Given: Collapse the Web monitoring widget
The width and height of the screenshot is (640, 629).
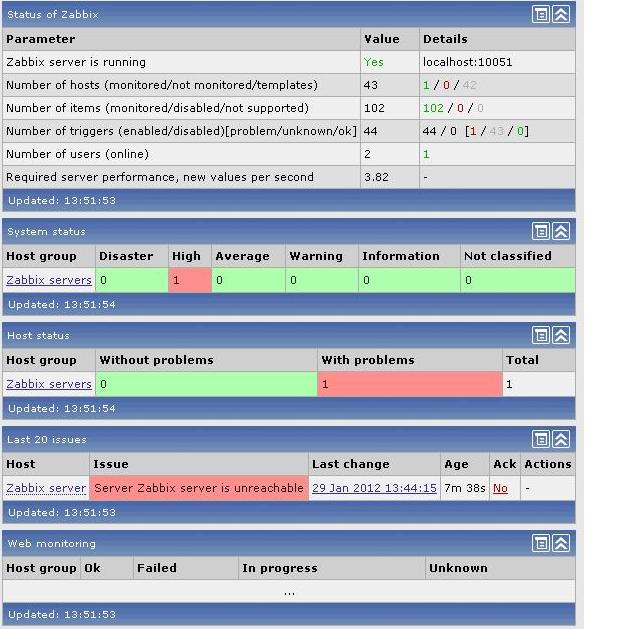Looking at the screenshot, I should pos(561,544).
